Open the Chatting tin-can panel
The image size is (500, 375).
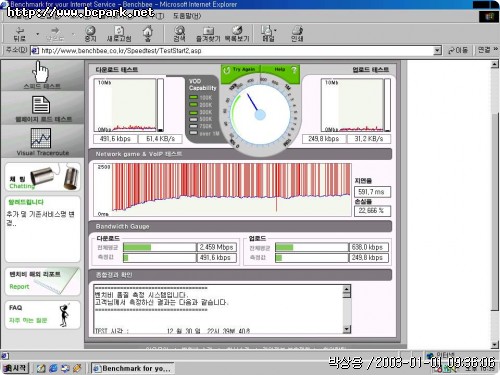[43, 177]
